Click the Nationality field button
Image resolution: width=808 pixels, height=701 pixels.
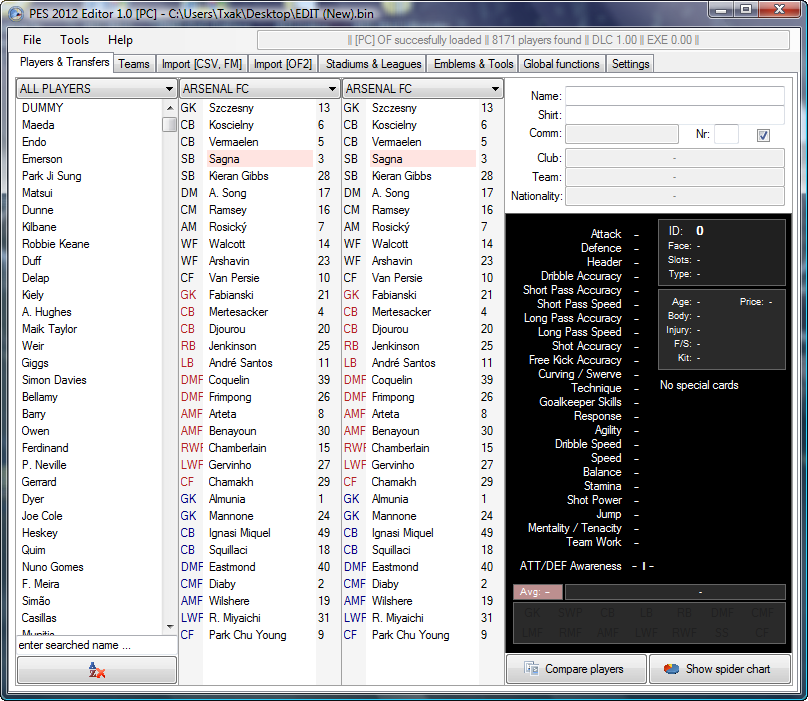675,196
